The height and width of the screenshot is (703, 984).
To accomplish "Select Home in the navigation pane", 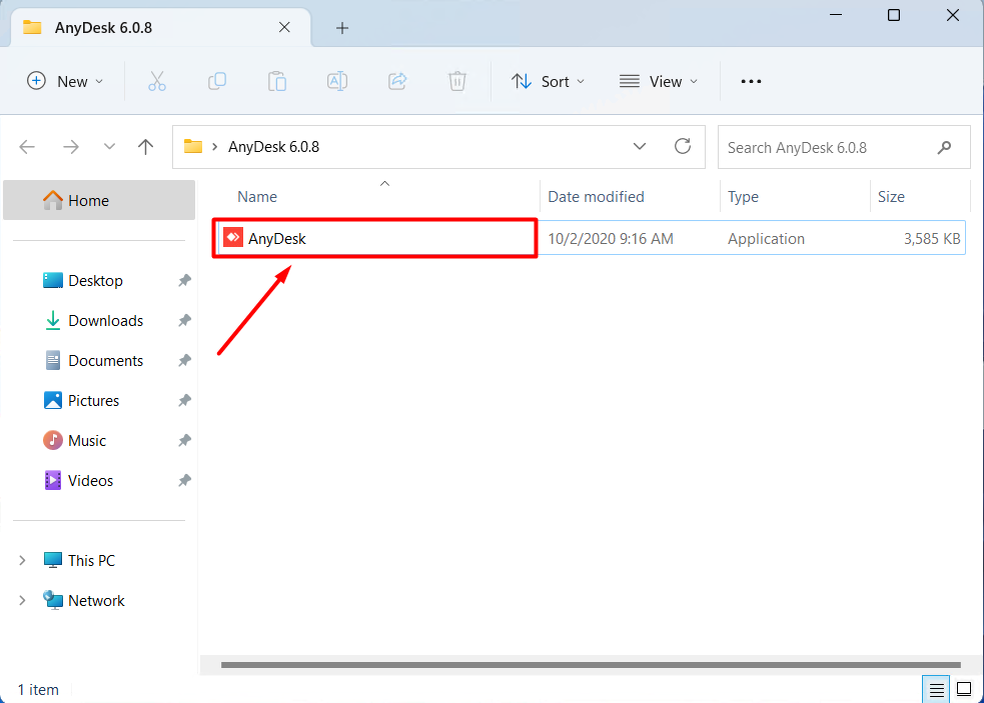I will point(99,200).
